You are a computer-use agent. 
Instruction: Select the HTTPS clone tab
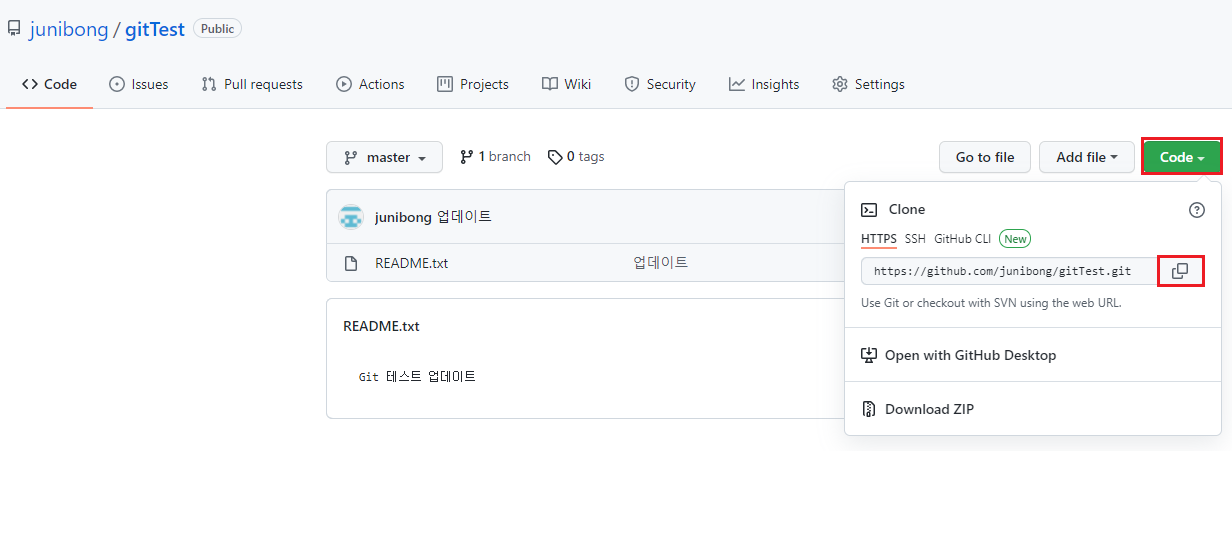point(879,239)
